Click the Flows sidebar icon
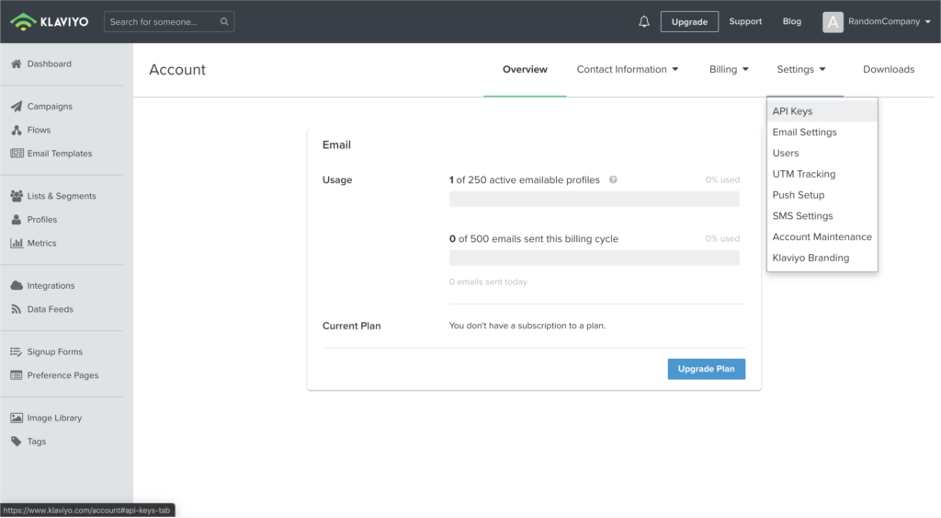 [16, 130]
